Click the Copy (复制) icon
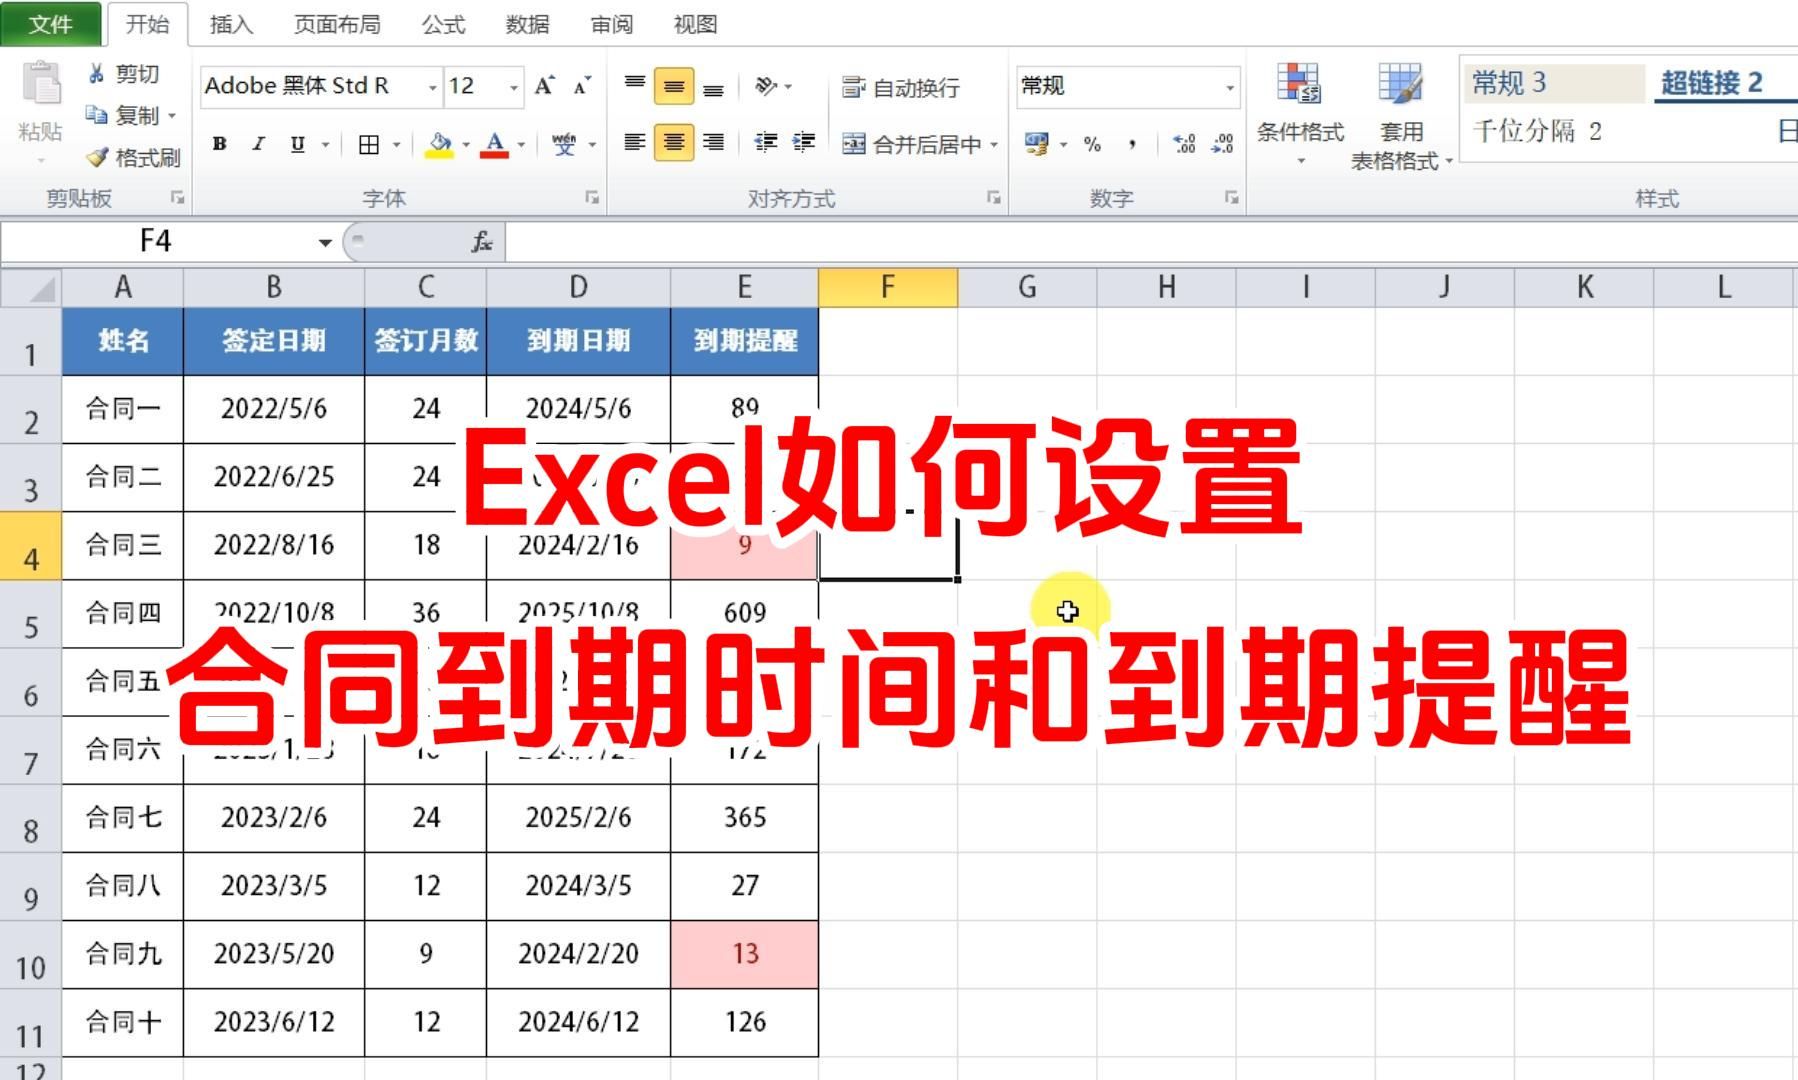Screen dimensions: 1798x1080 tap(97, 116)
